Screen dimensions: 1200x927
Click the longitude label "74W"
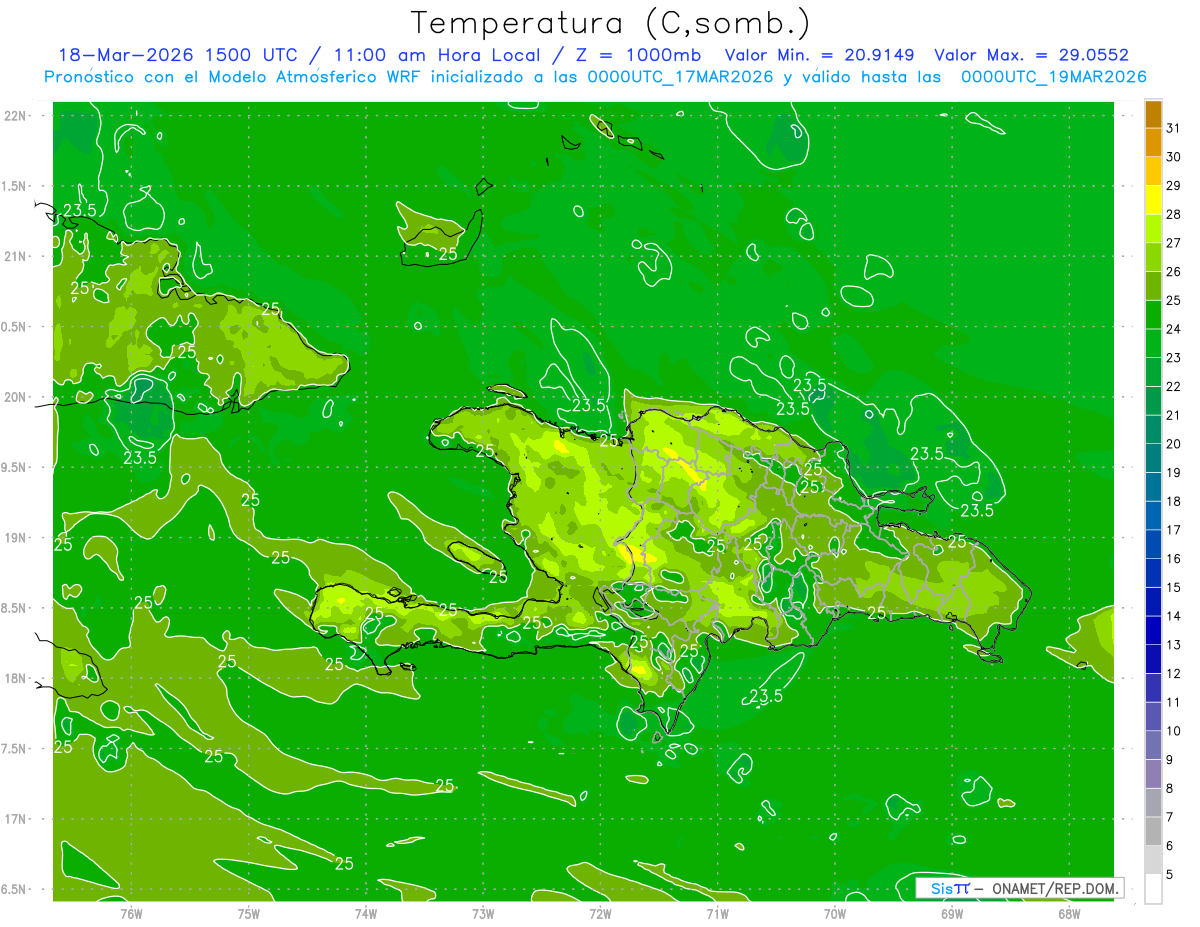(366, 912)
